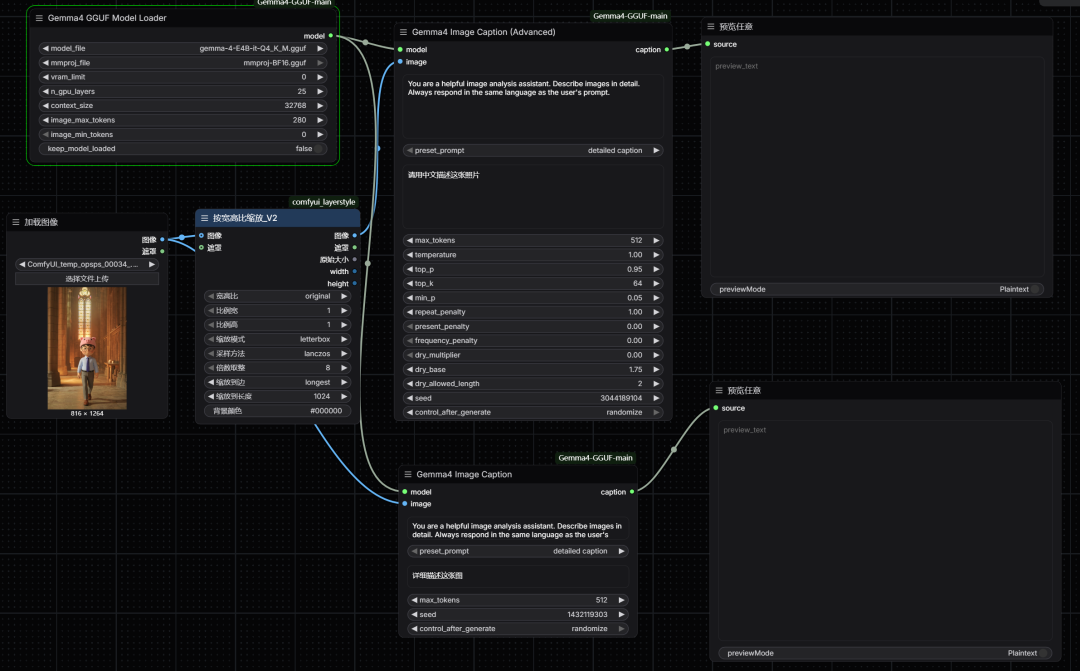Toggle keep_model_loaded switch
This screenshot has height=671, width=1080.
pos(319,149)
